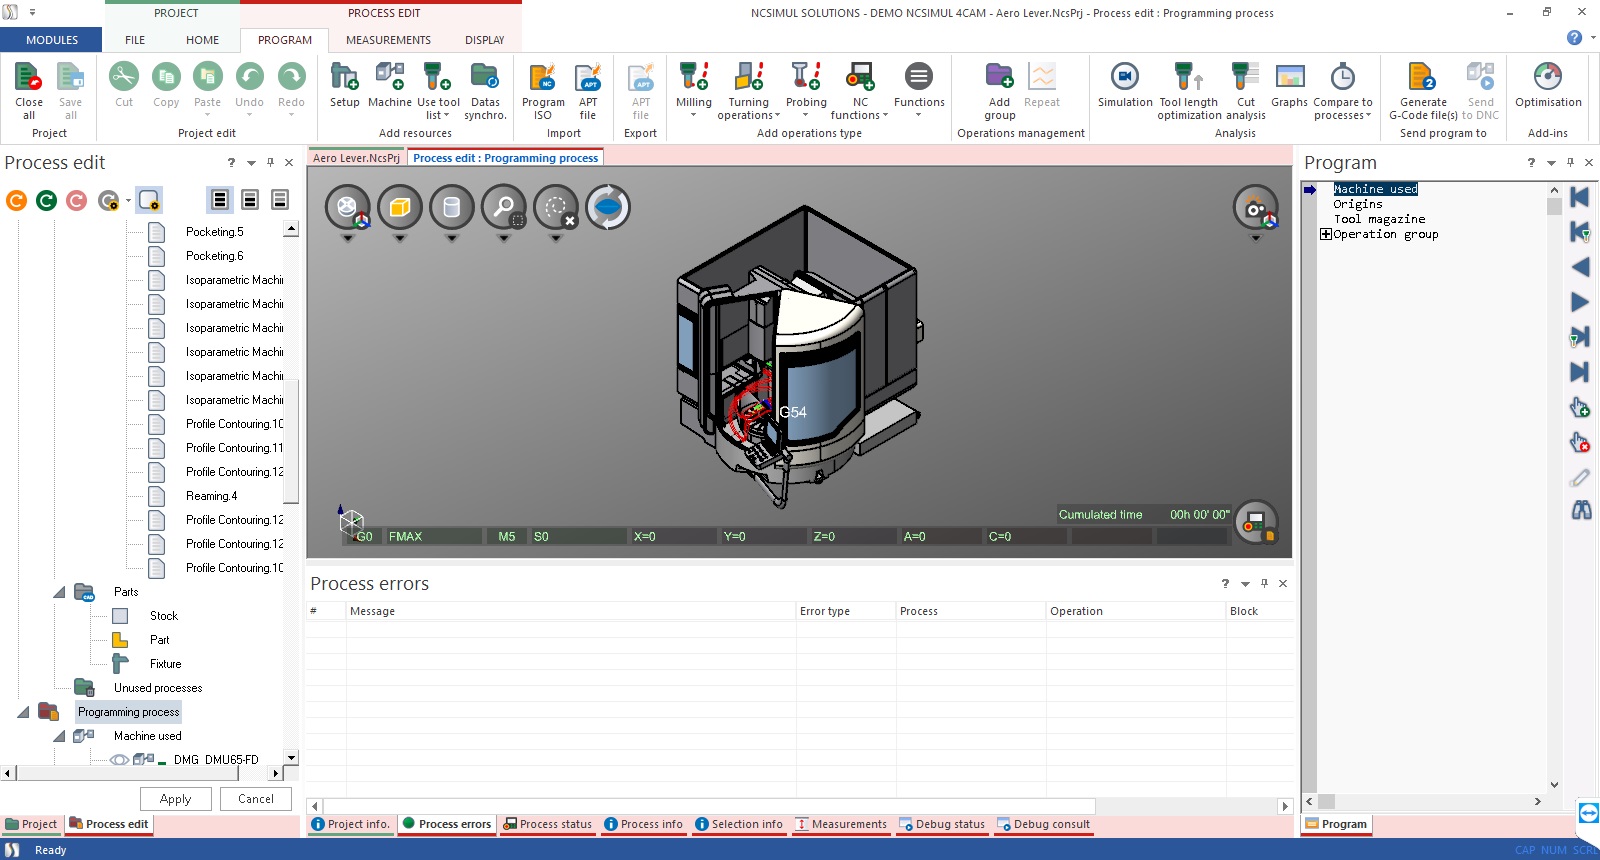This screenshot has width=1600, height=860.
Task: Open the Functions dropdown in the ribbon
Action: pyautogui.click(x=919, y=90)
